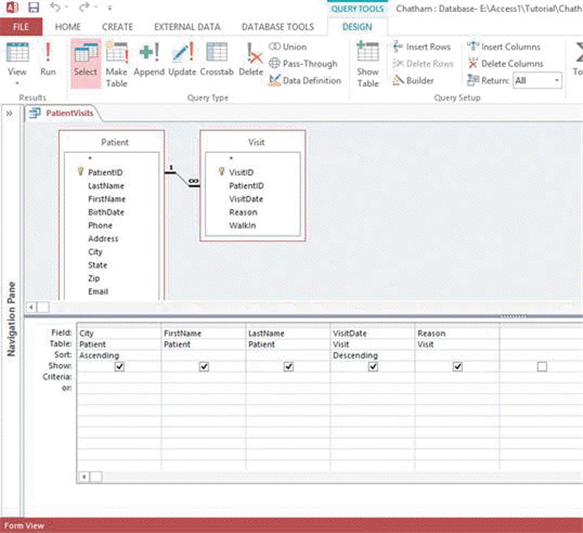The height and width of the screenshot is (533, 583).
Task: Click Insert Rows in Query Setup
Action: pos(422,47)
